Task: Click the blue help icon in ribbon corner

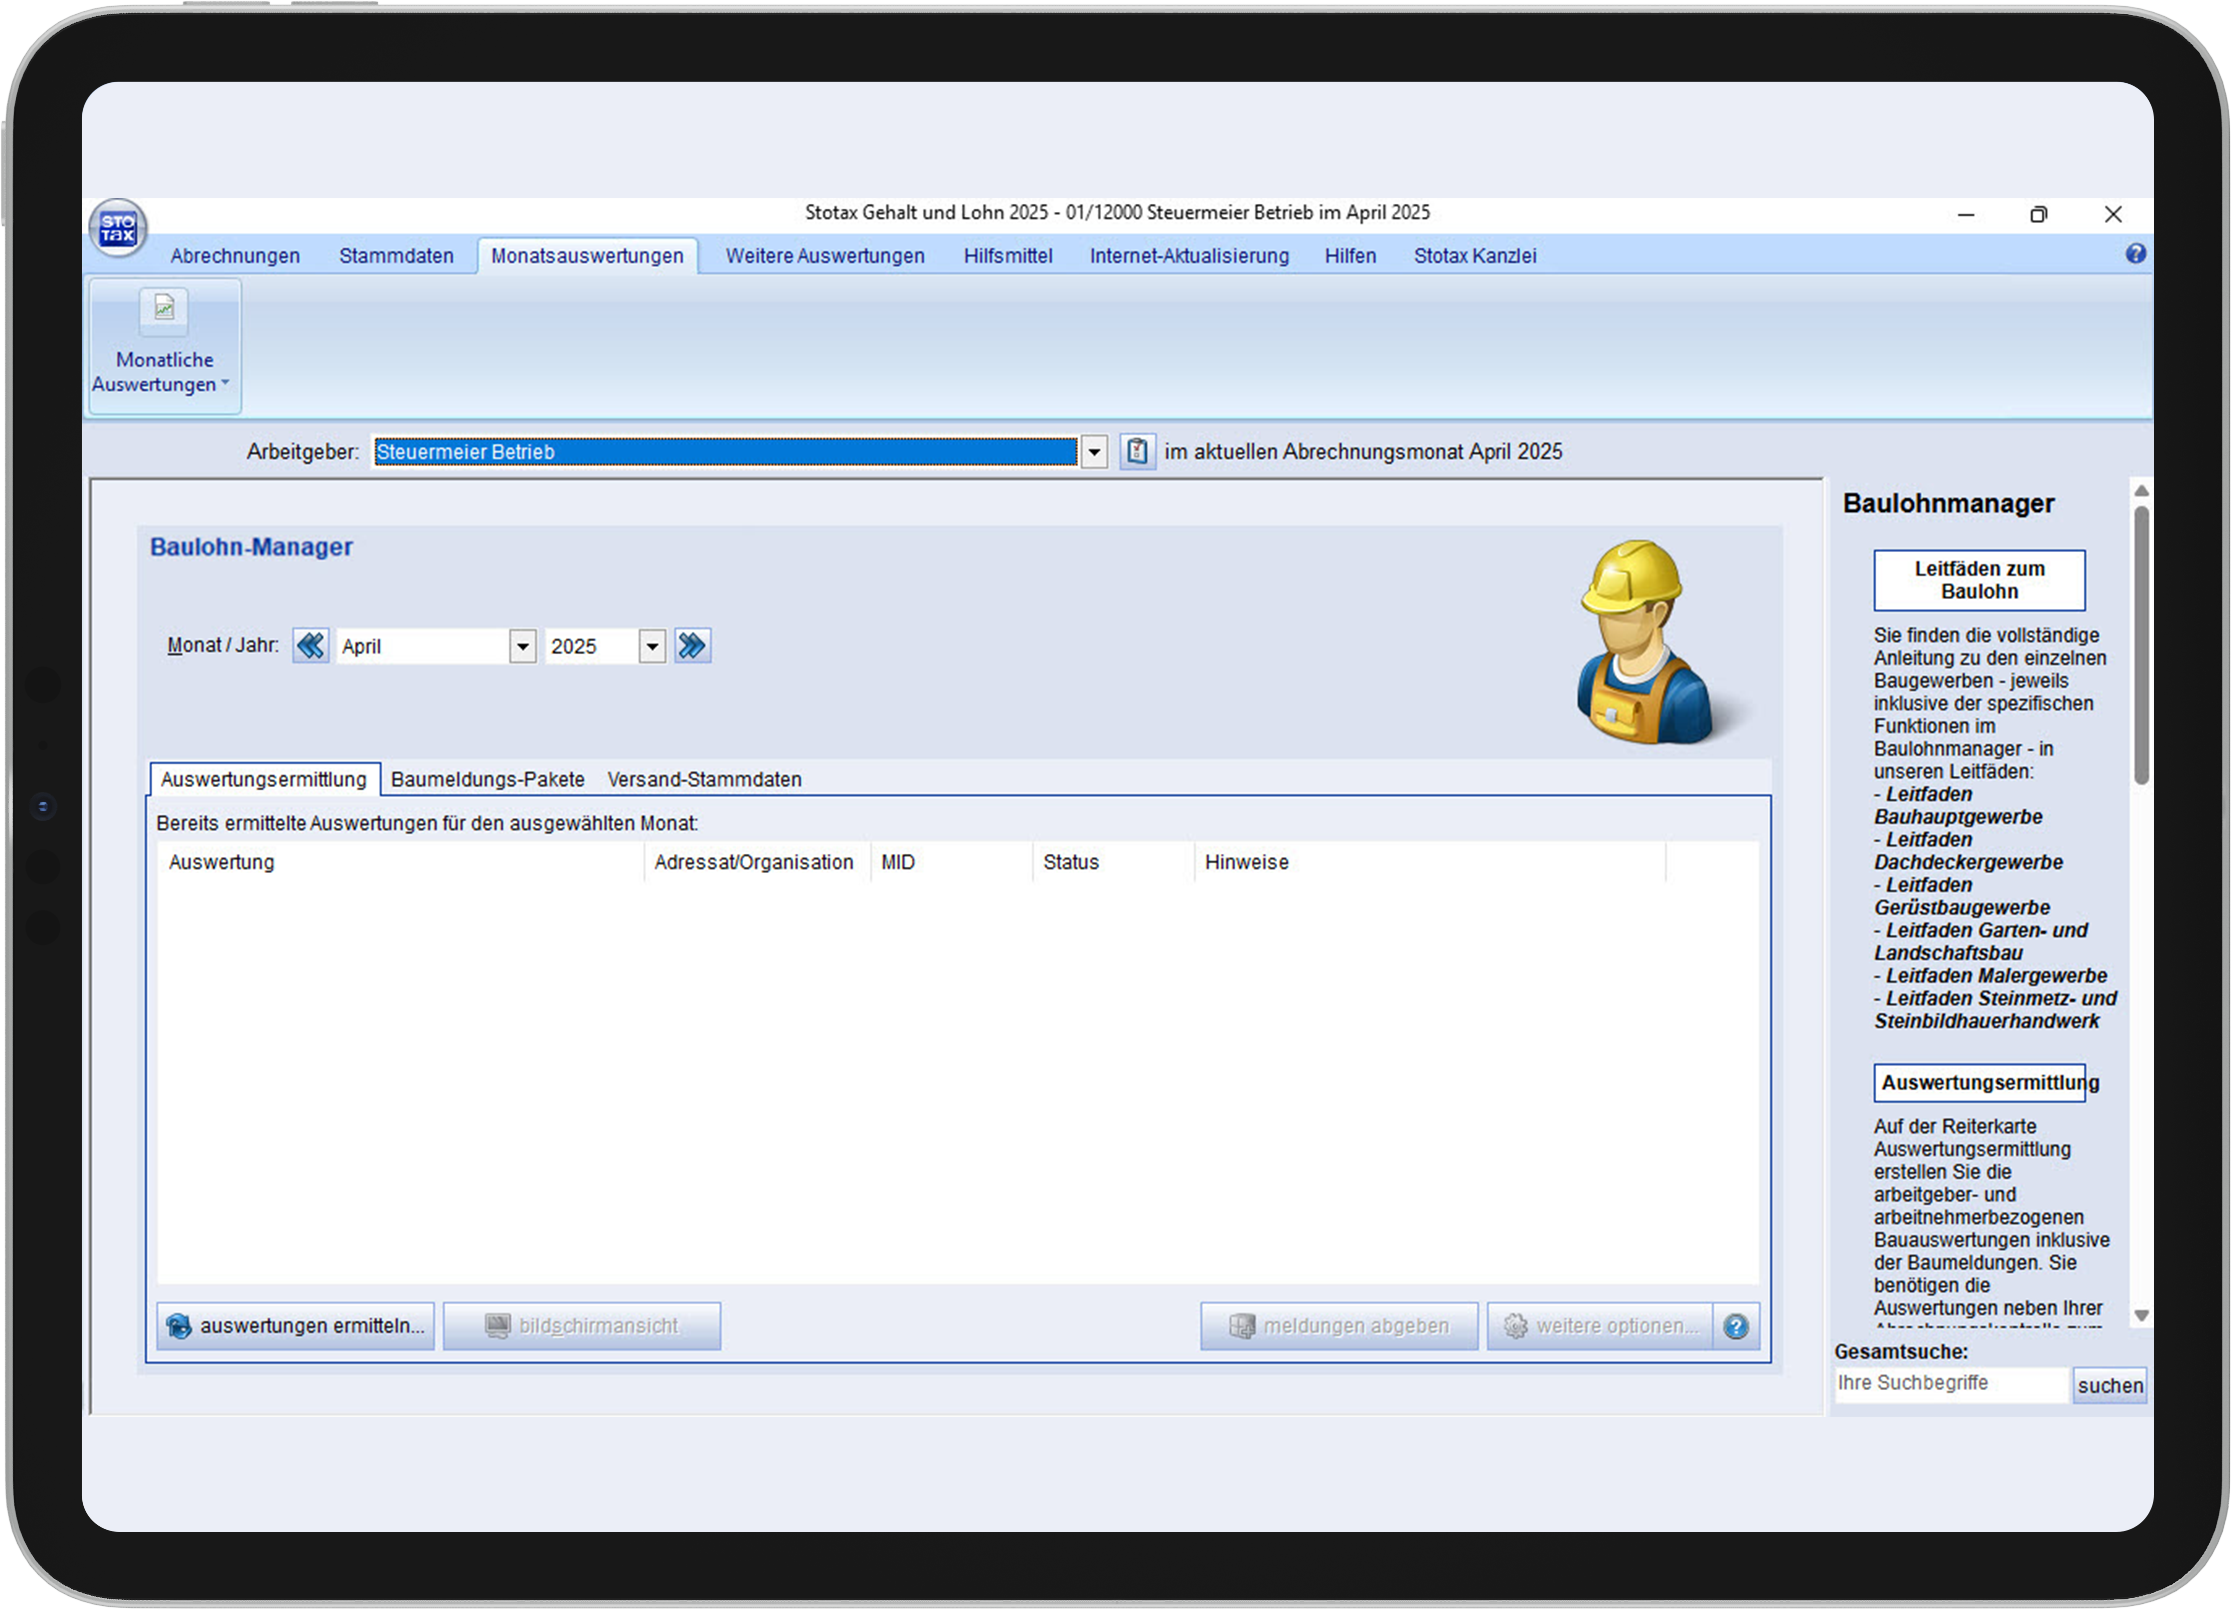Action: tap(2135, 254)
